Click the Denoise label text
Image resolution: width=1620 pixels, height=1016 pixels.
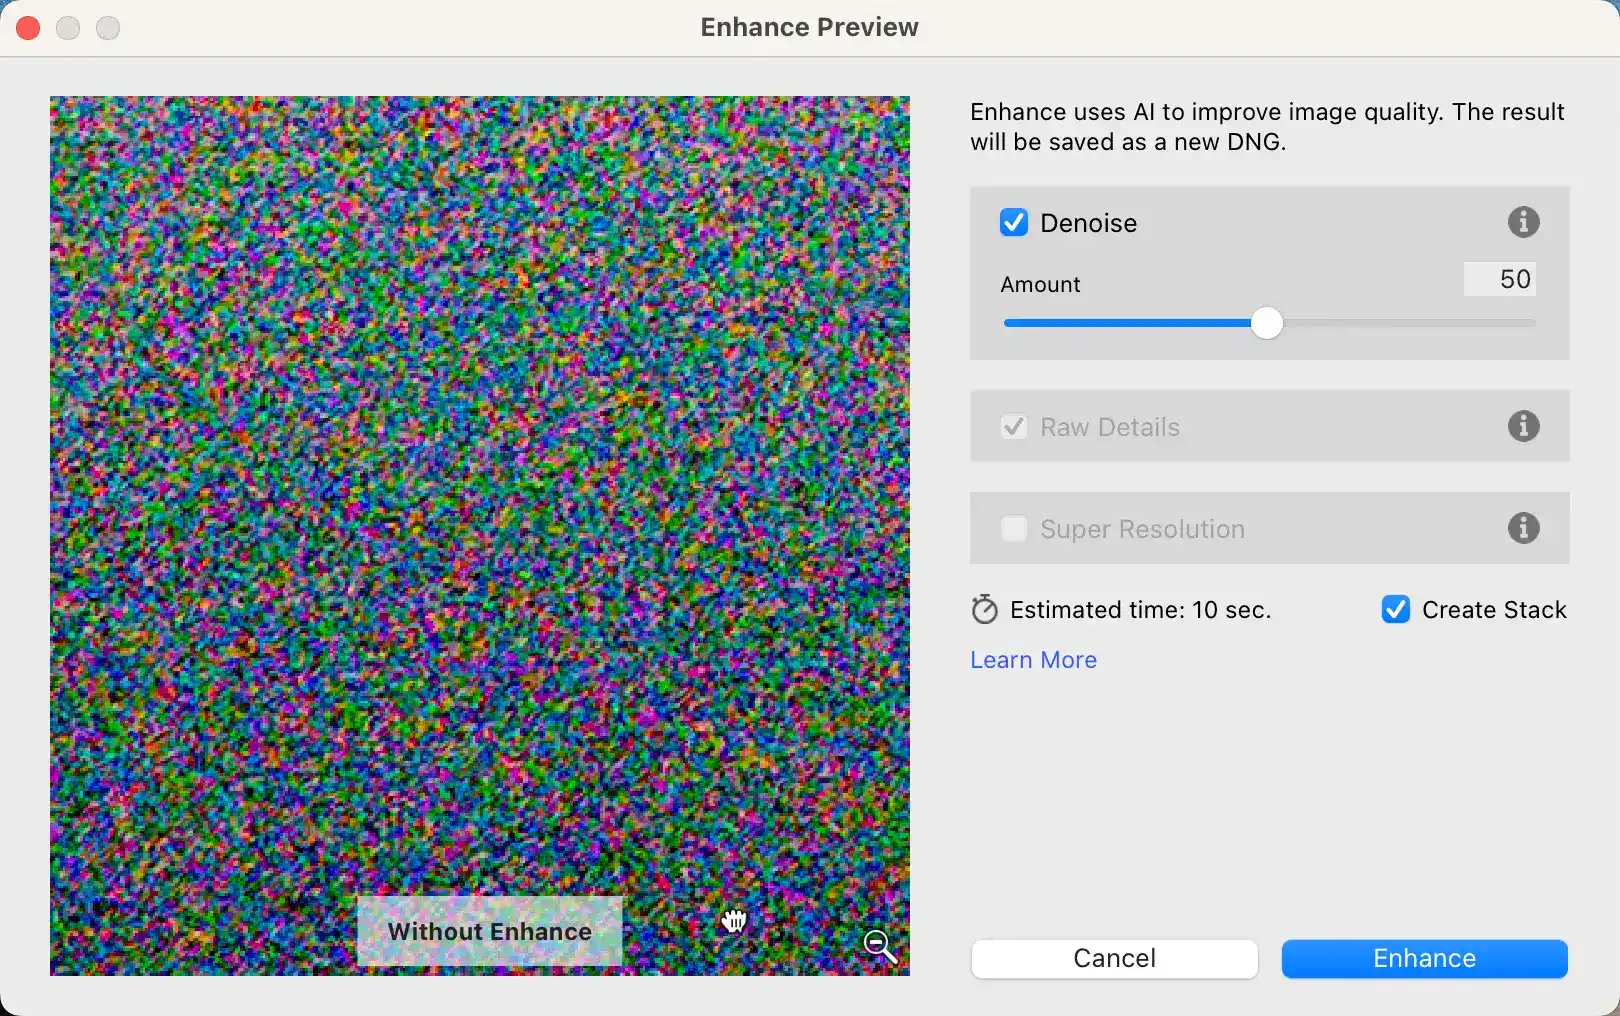pos(1089,223)
